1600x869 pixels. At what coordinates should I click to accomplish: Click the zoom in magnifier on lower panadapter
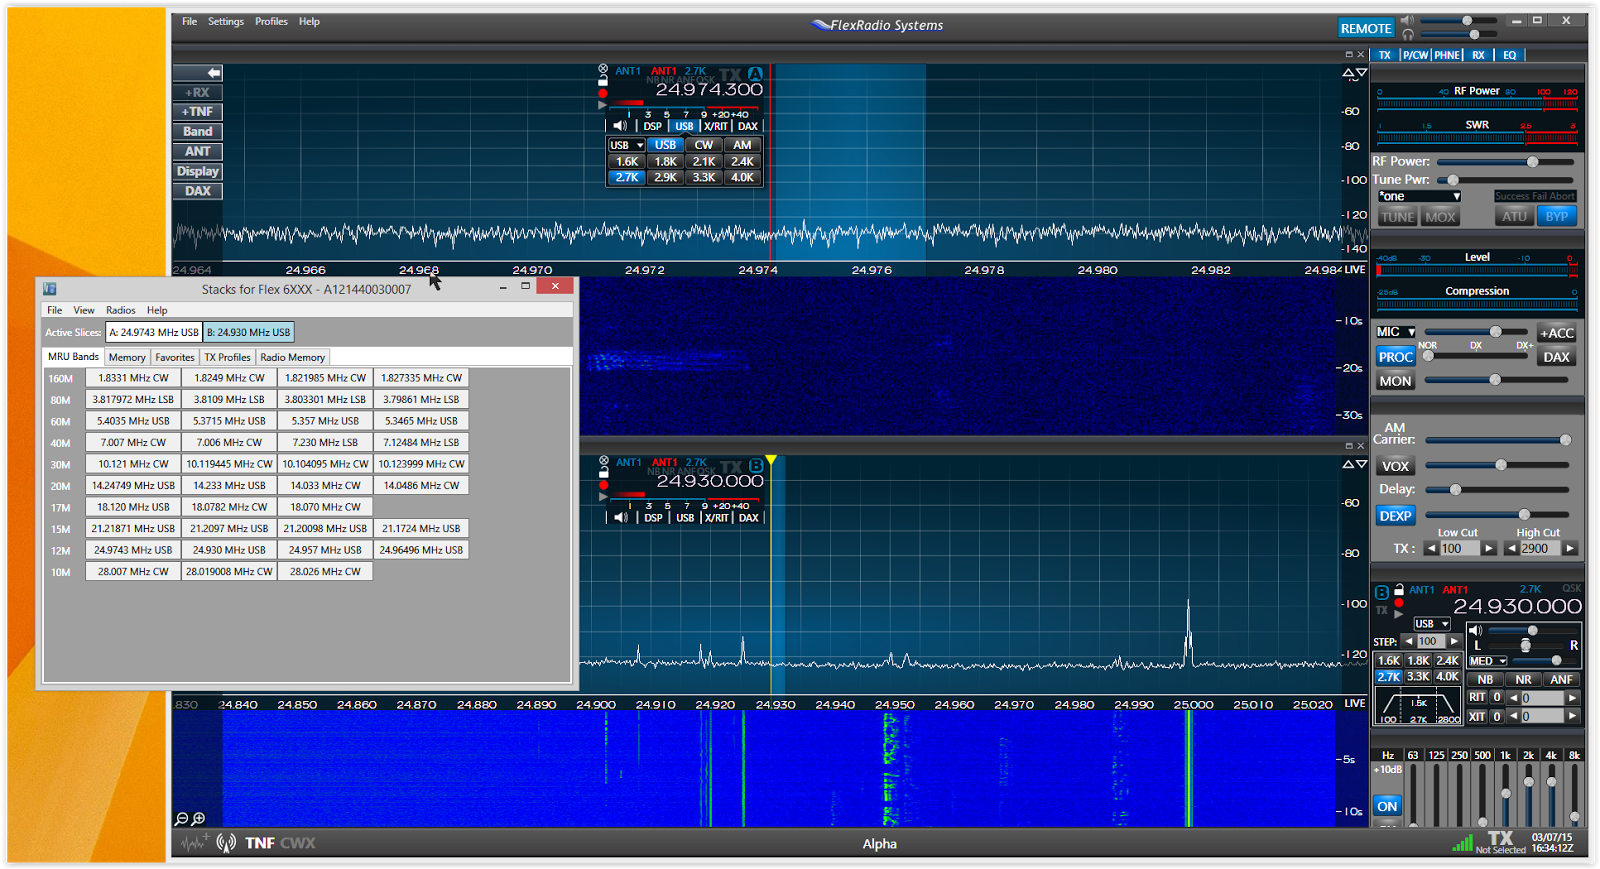[199, 819]
